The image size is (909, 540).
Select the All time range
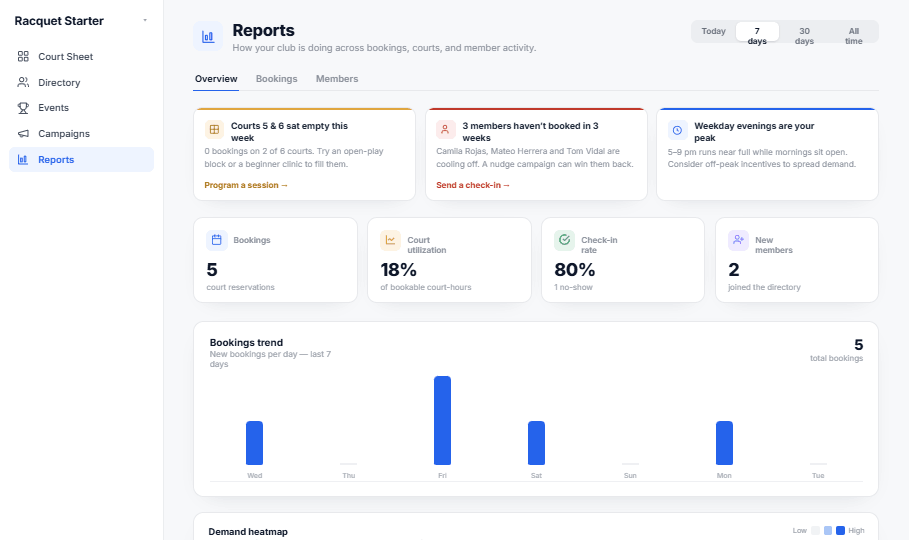[853, 32]
